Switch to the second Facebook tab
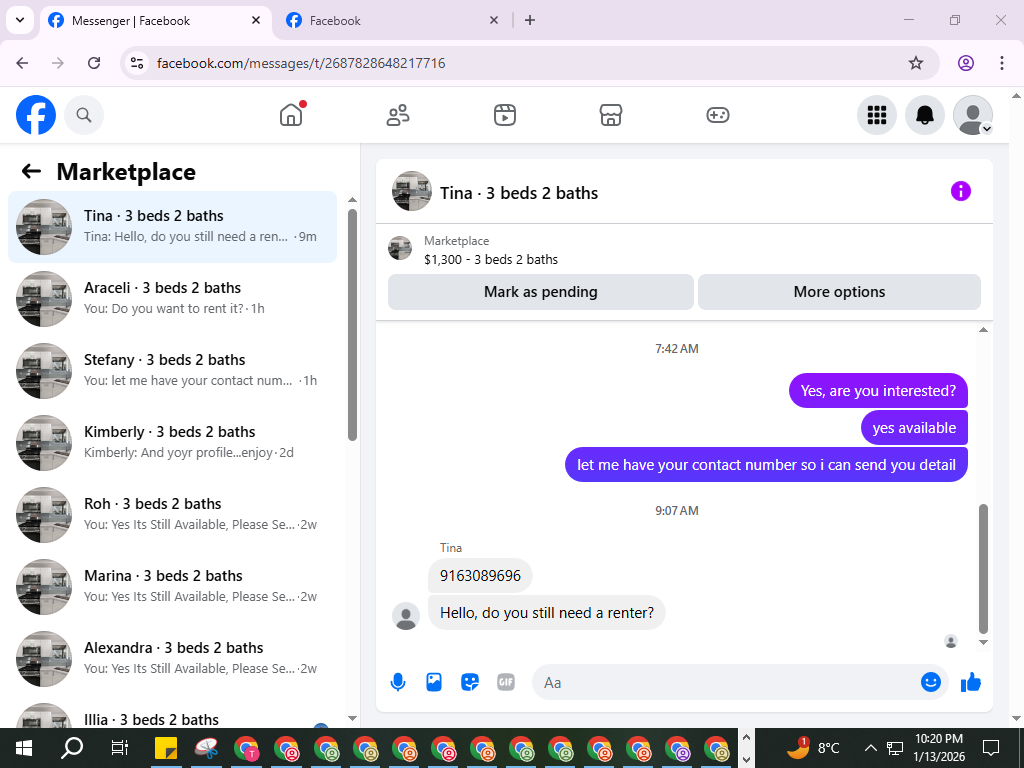Viewport: 1024px width, 768px height. pyautogui.click(x=392, y=20)
